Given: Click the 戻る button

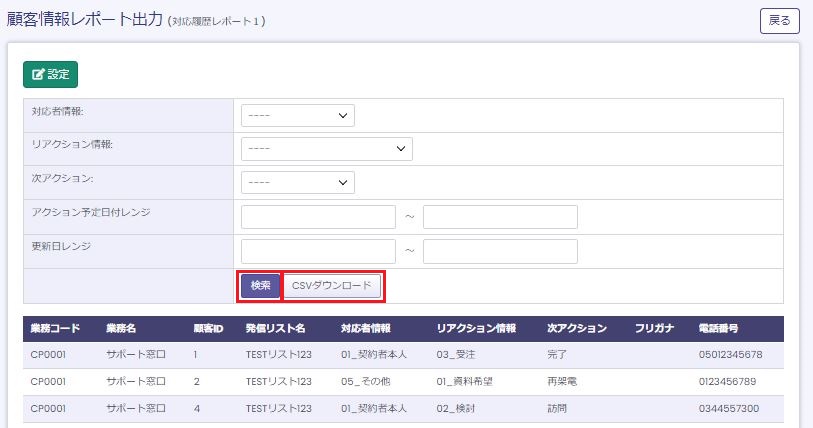Looking at the screenshot, I should click(779, 21).
